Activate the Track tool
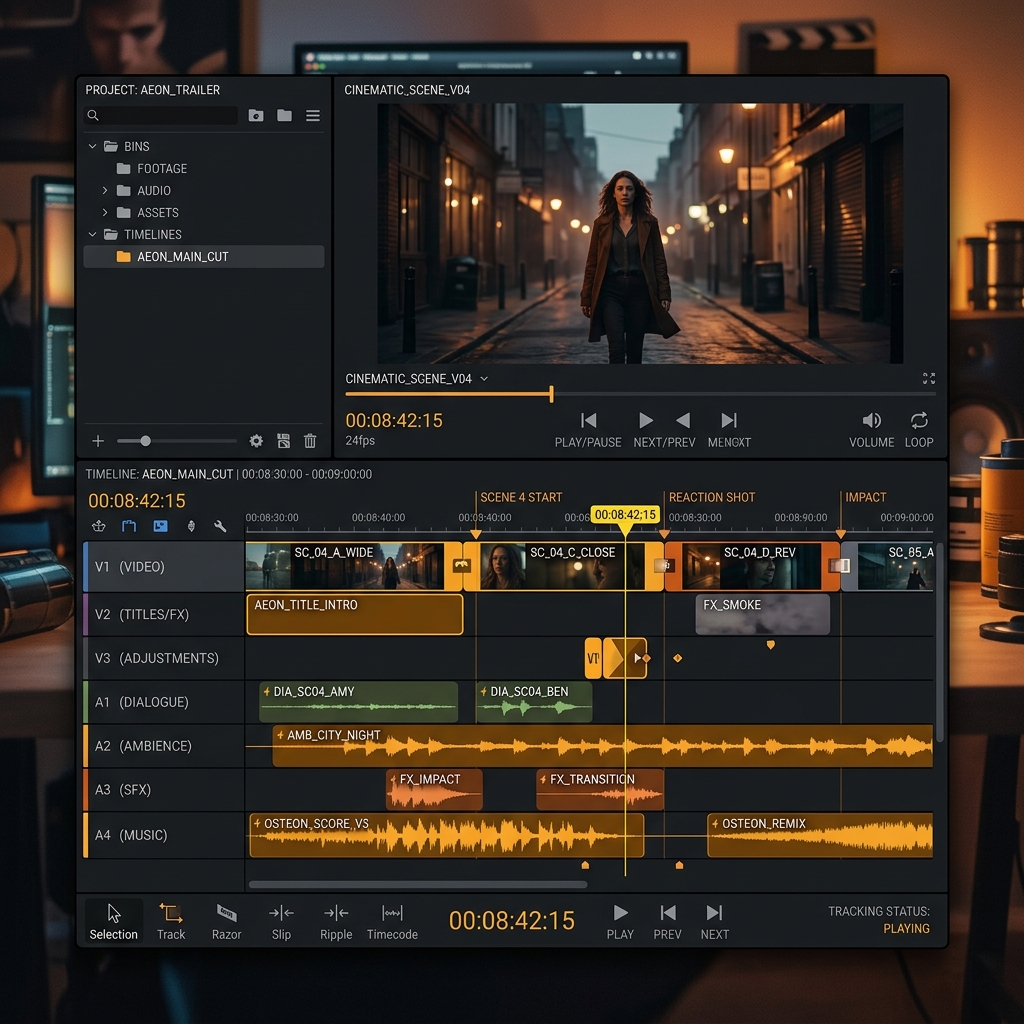 [171, 921]
